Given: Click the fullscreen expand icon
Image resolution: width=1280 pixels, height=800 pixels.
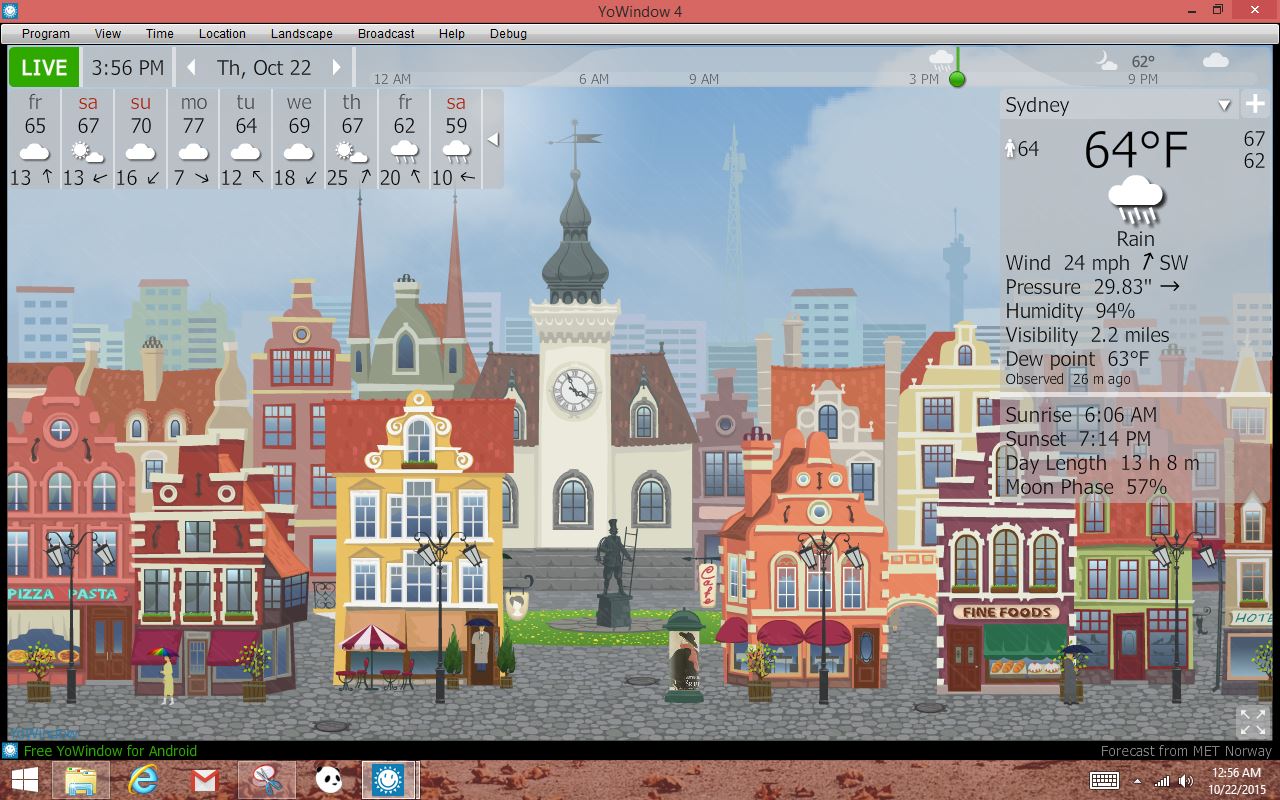Looking at the screenshot, I should (1252, 721).
